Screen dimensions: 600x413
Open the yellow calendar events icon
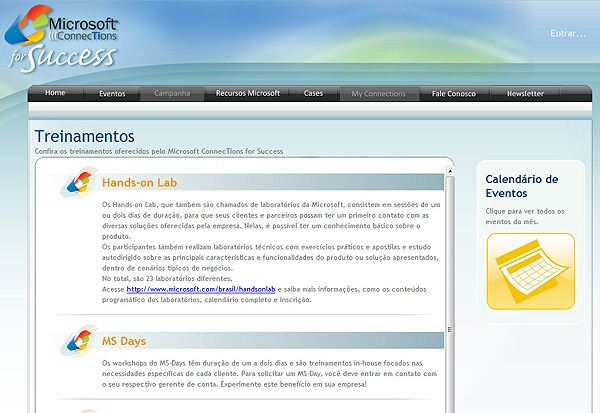[x=531, y=271]
